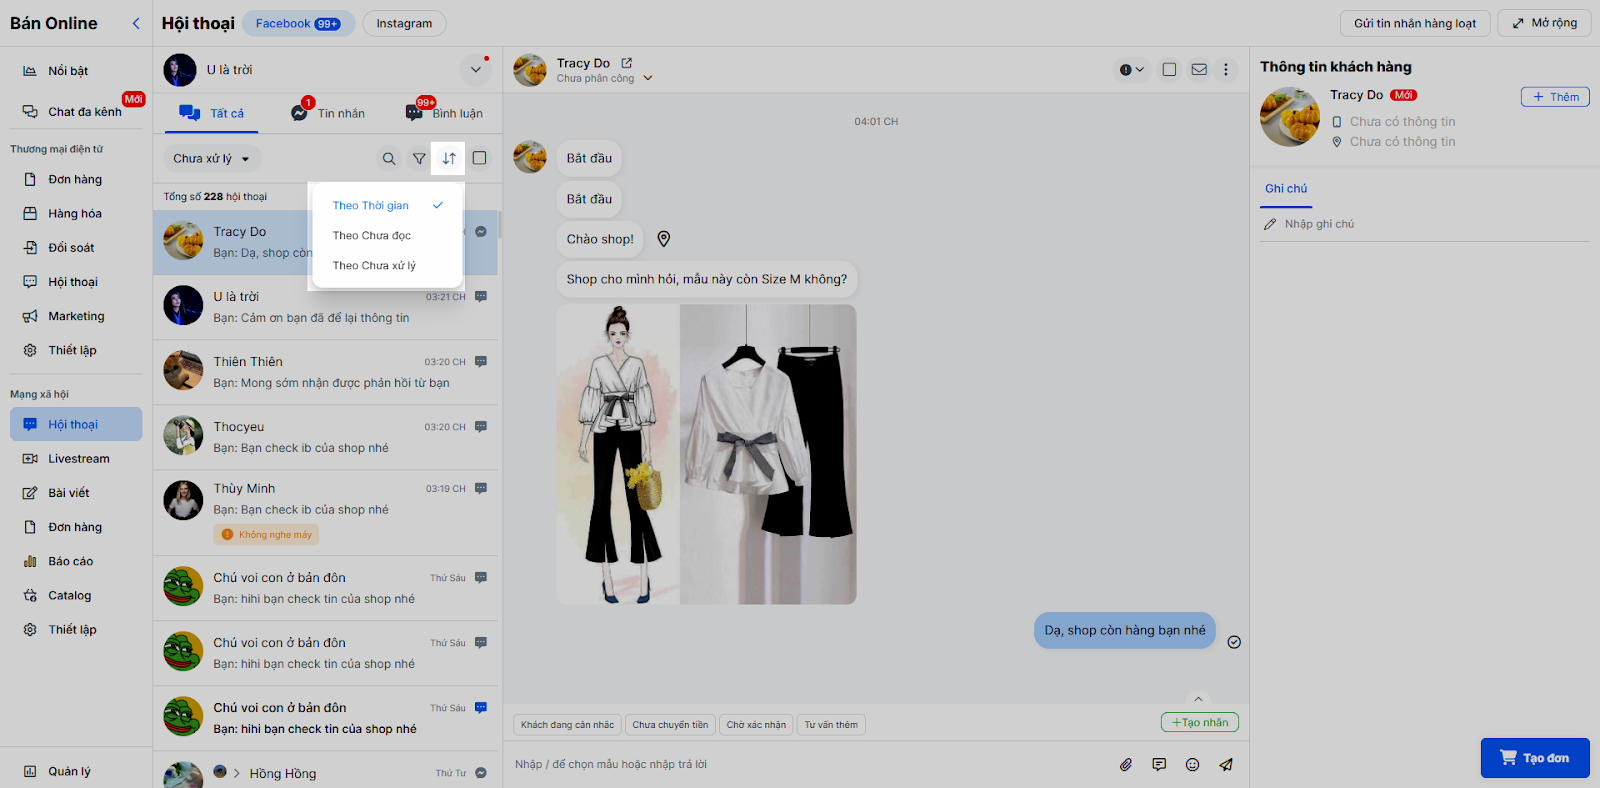Click the message reply input field
This screenshot has height=788, width=1600.
coord(810,765)
